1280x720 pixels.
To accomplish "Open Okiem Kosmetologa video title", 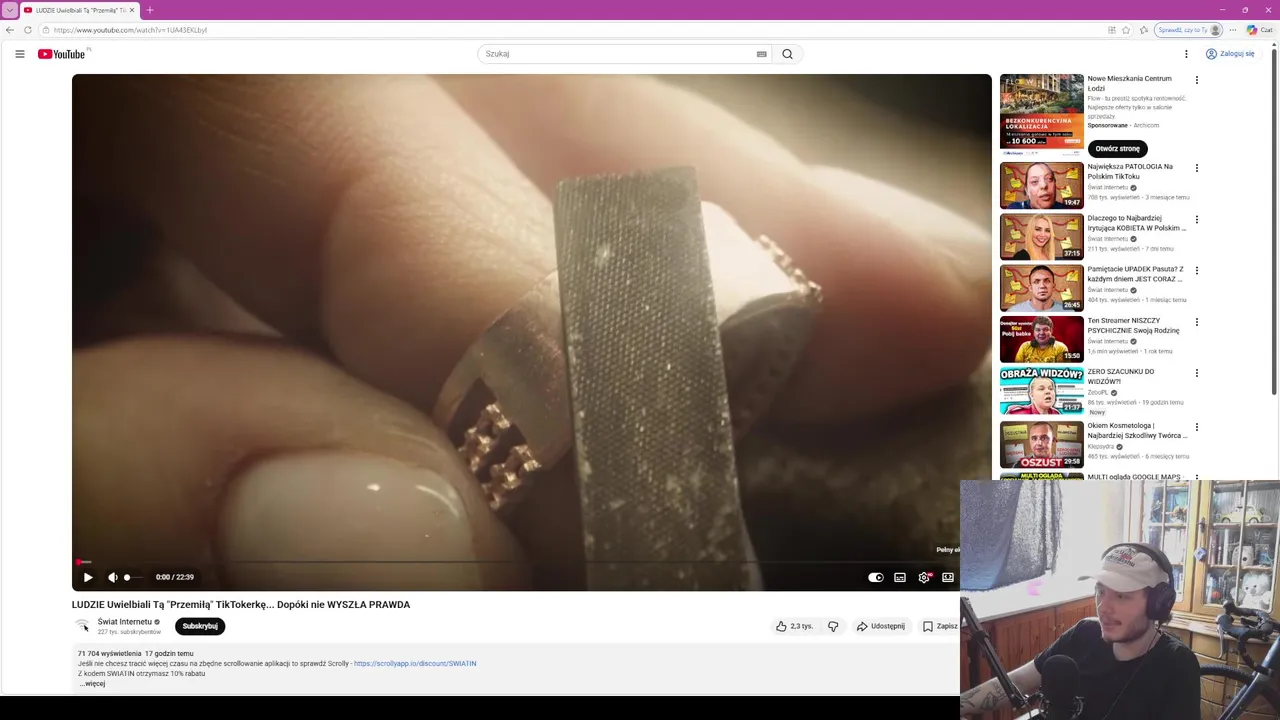I will pyautogui.click(x=1137, y=431).
